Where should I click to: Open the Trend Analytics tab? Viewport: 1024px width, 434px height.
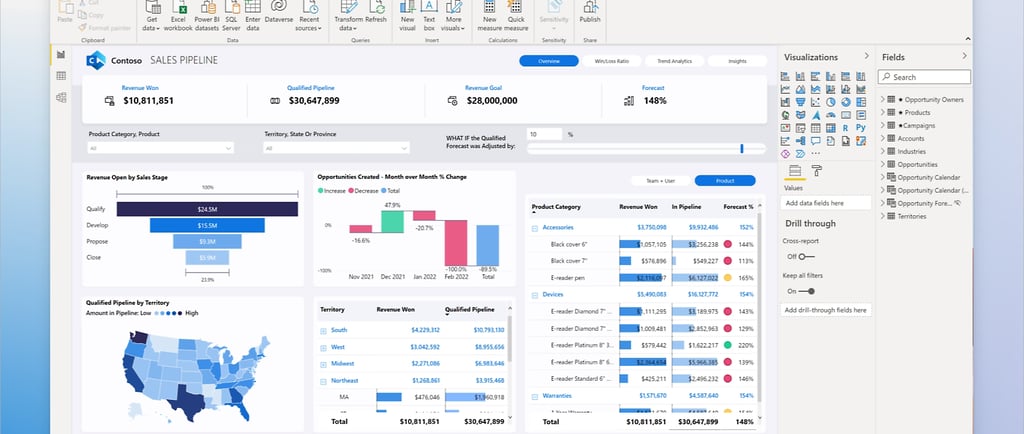[674, 61]
